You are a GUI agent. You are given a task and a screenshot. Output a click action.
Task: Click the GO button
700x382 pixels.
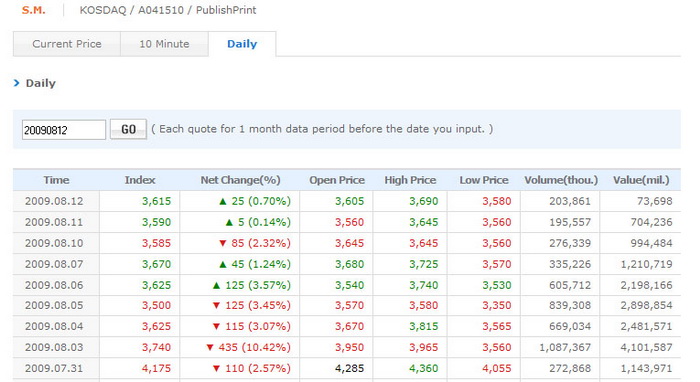coord(128,129)
